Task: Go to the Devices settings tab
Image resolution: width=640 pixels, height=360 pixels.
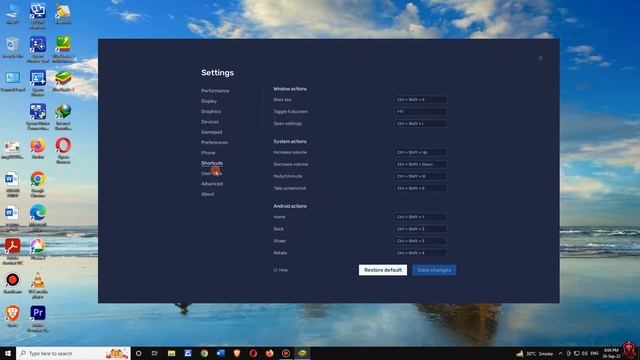Action: pyautogui.click(x=210, y=122)
